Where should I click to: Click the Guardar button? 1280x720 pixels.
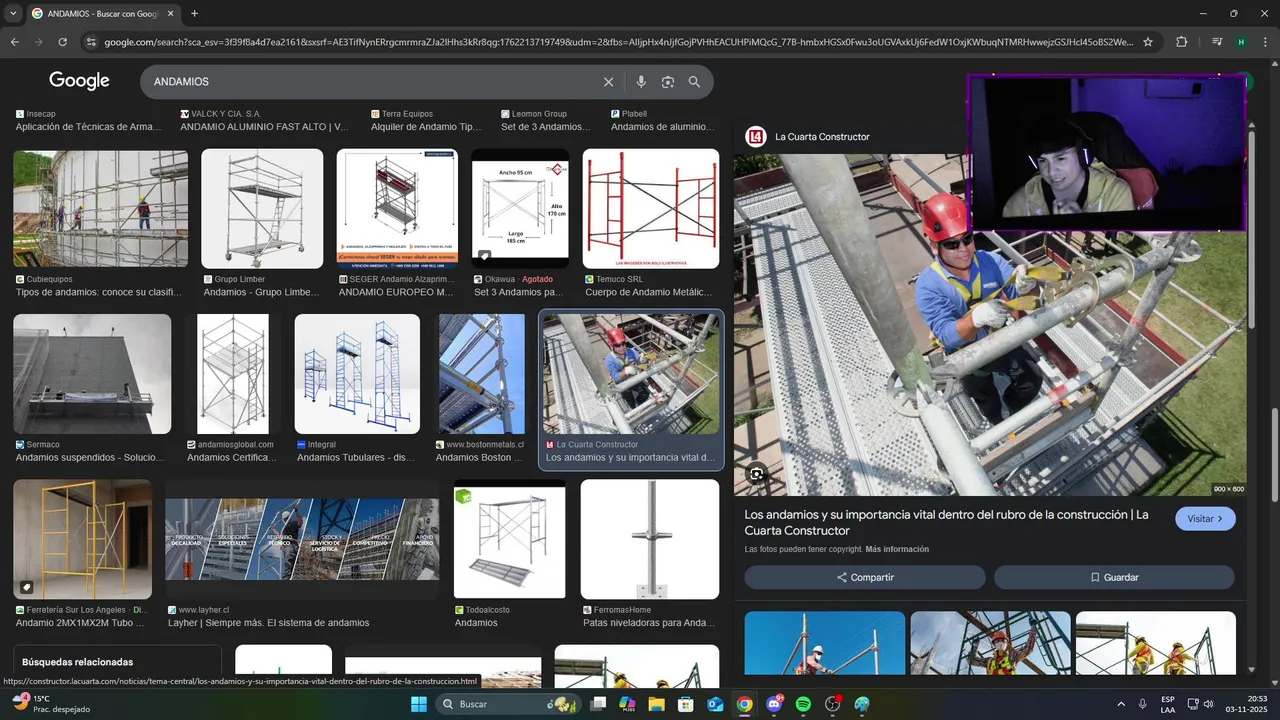pos(1114,577)
